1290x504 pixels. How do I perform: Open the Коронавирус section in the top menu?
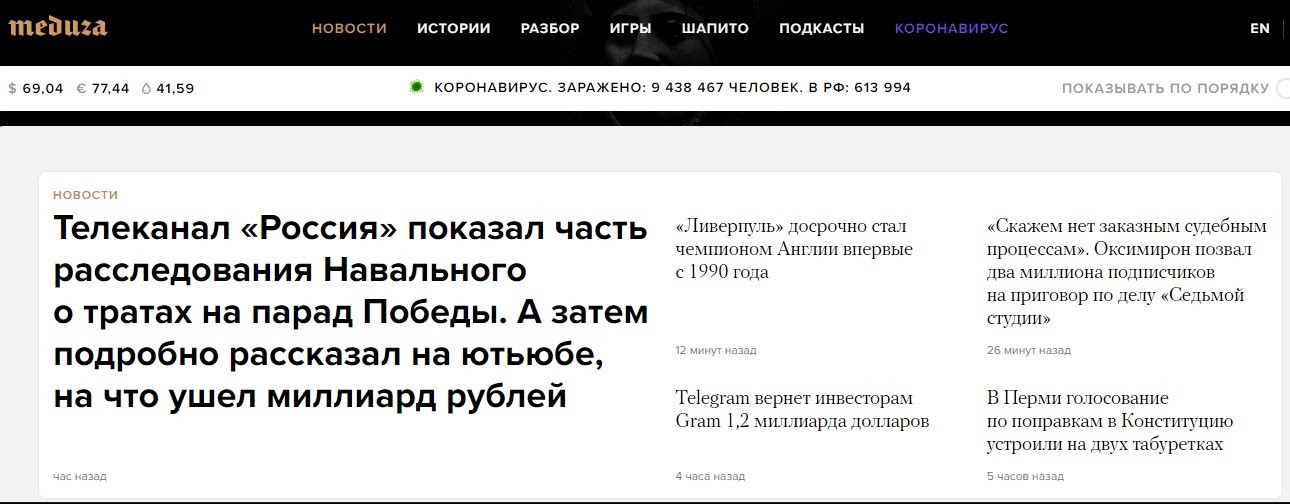click(951, 28)
